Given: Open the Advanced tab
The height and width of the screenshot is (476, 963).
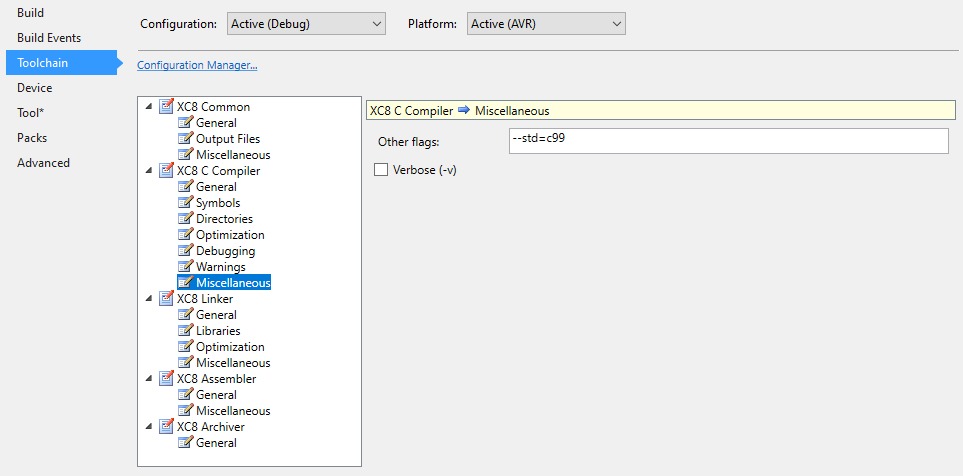Looking at the screenshot, I should (43, 163).
